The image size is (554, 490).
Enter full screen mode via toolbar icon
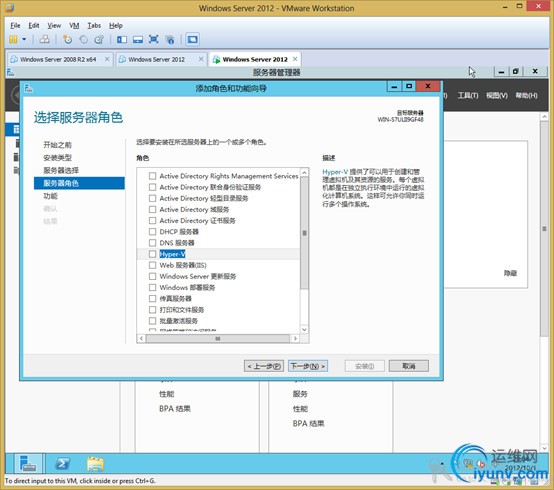(x=154, y=39)
